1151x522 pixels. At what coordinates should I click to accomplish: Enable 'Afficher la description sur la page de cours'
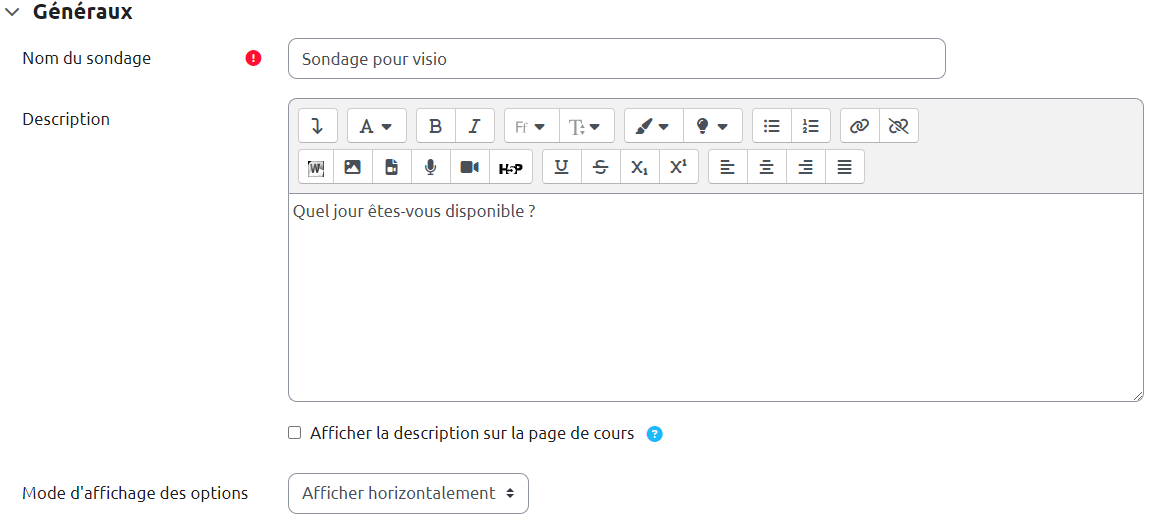(294, 433)
